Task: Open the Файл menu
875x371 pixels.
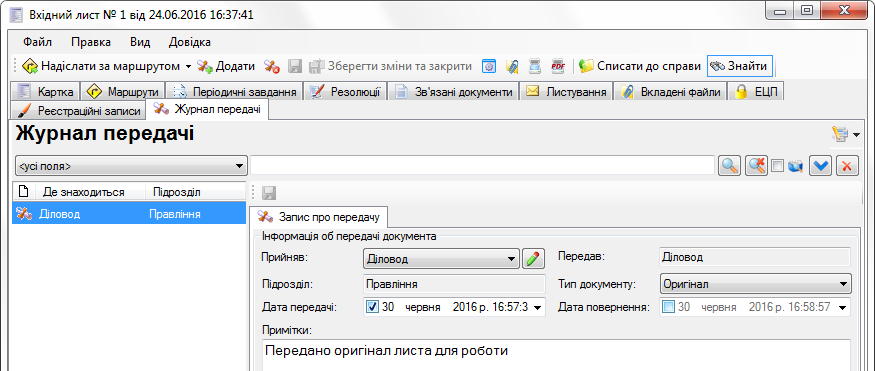Action: tap(37, 42)
